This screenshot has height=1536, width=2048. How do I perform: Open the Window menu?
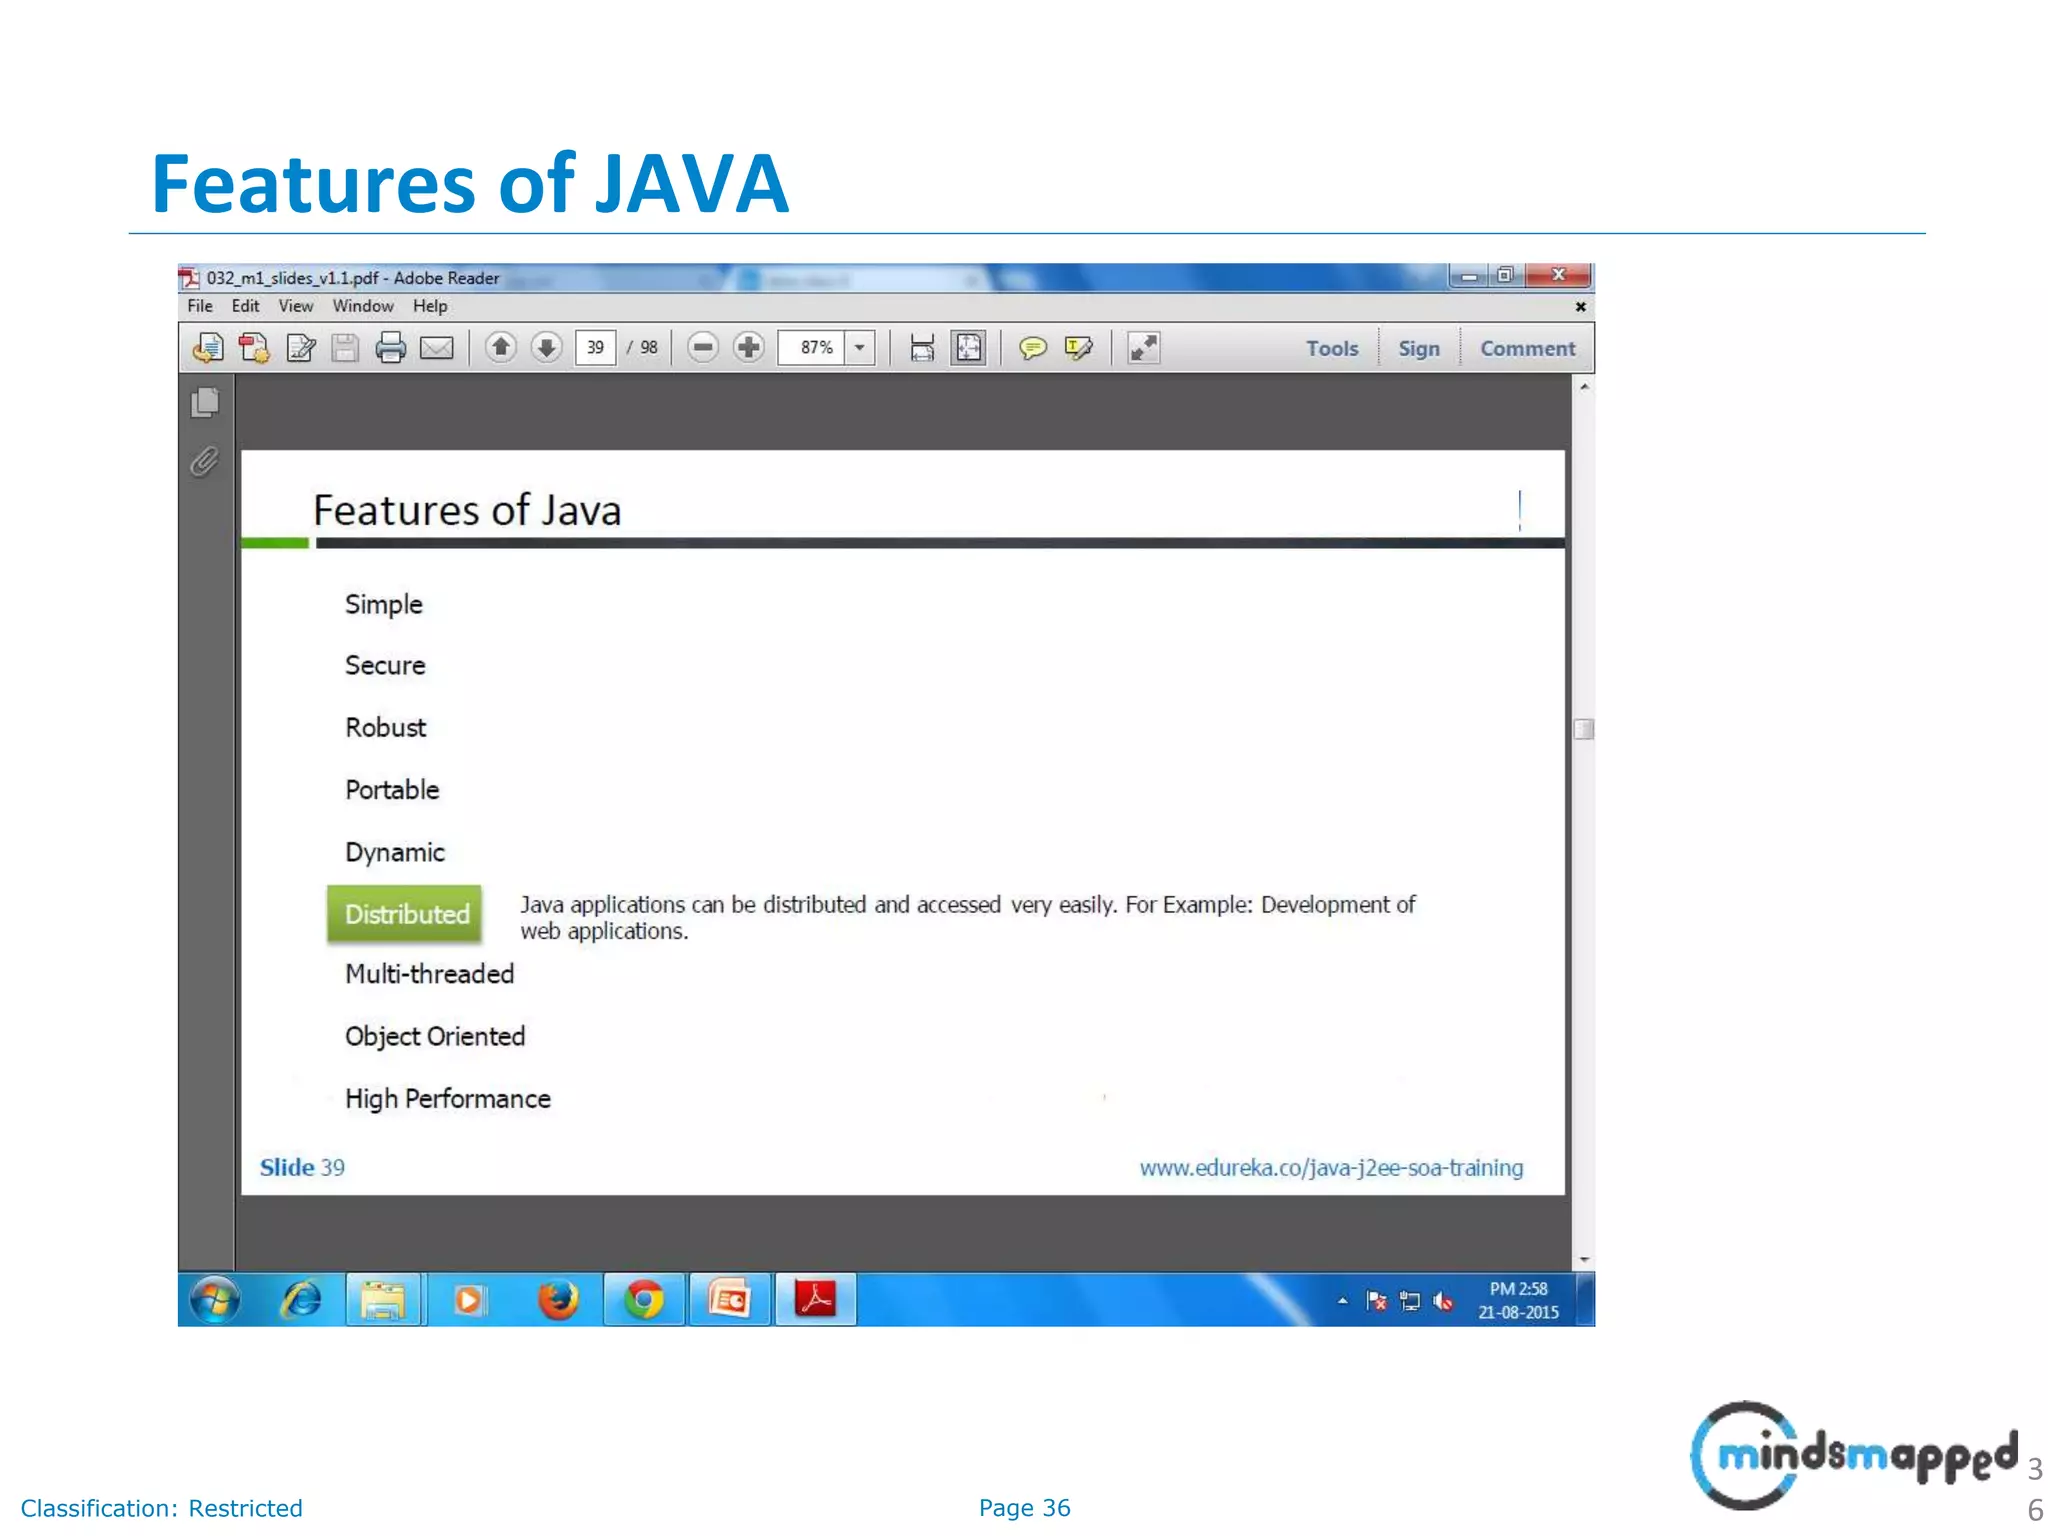[x=363, y=306]
